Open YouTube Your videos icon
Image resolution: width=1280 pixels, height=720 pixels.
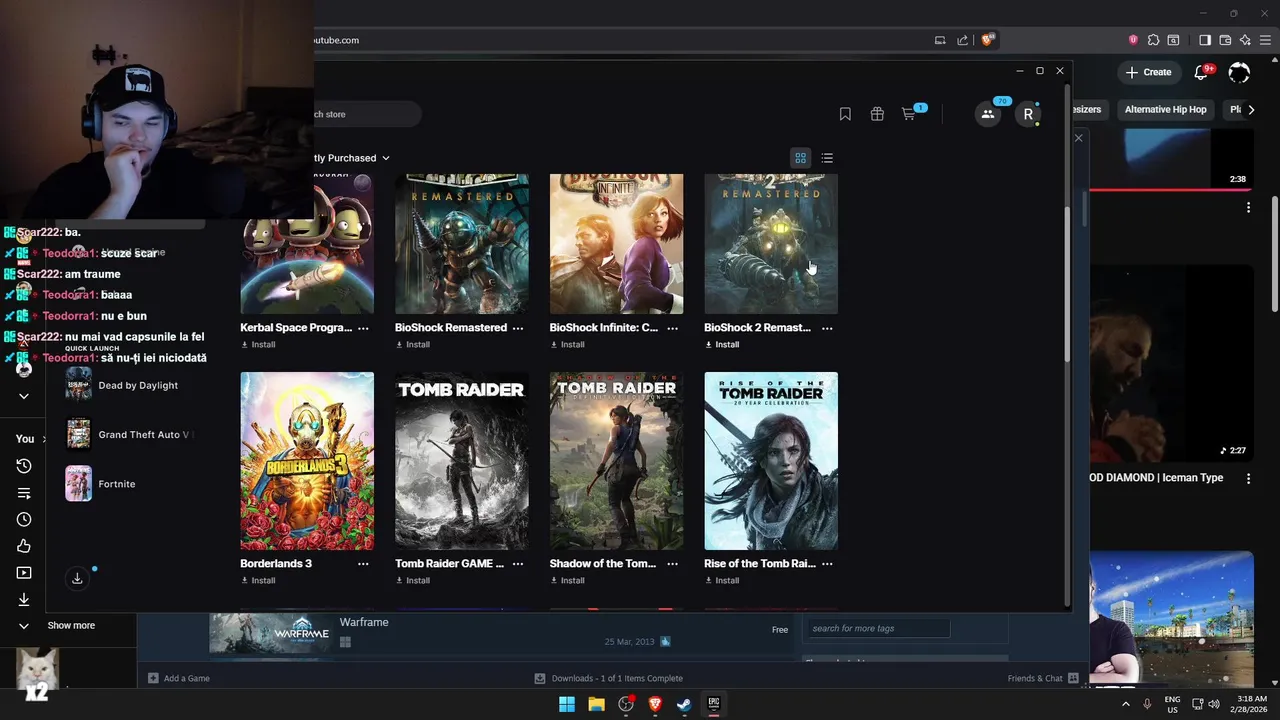coord(24,573)
